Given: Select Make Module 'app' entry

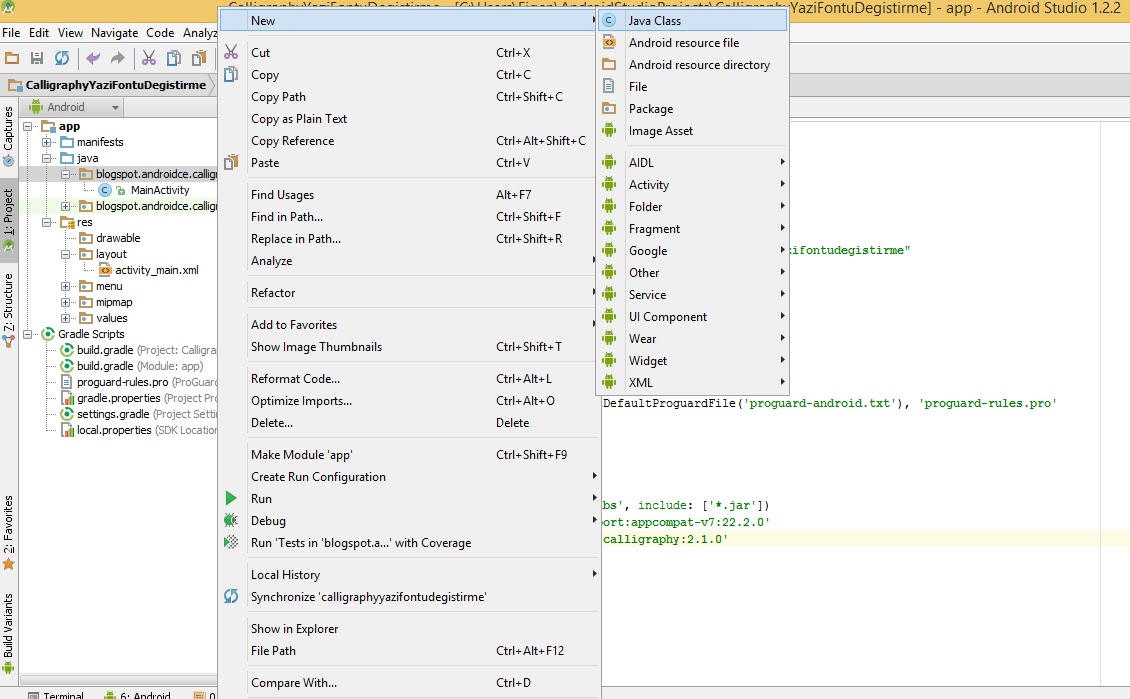Looking at the screenshot, I should 409,455.
